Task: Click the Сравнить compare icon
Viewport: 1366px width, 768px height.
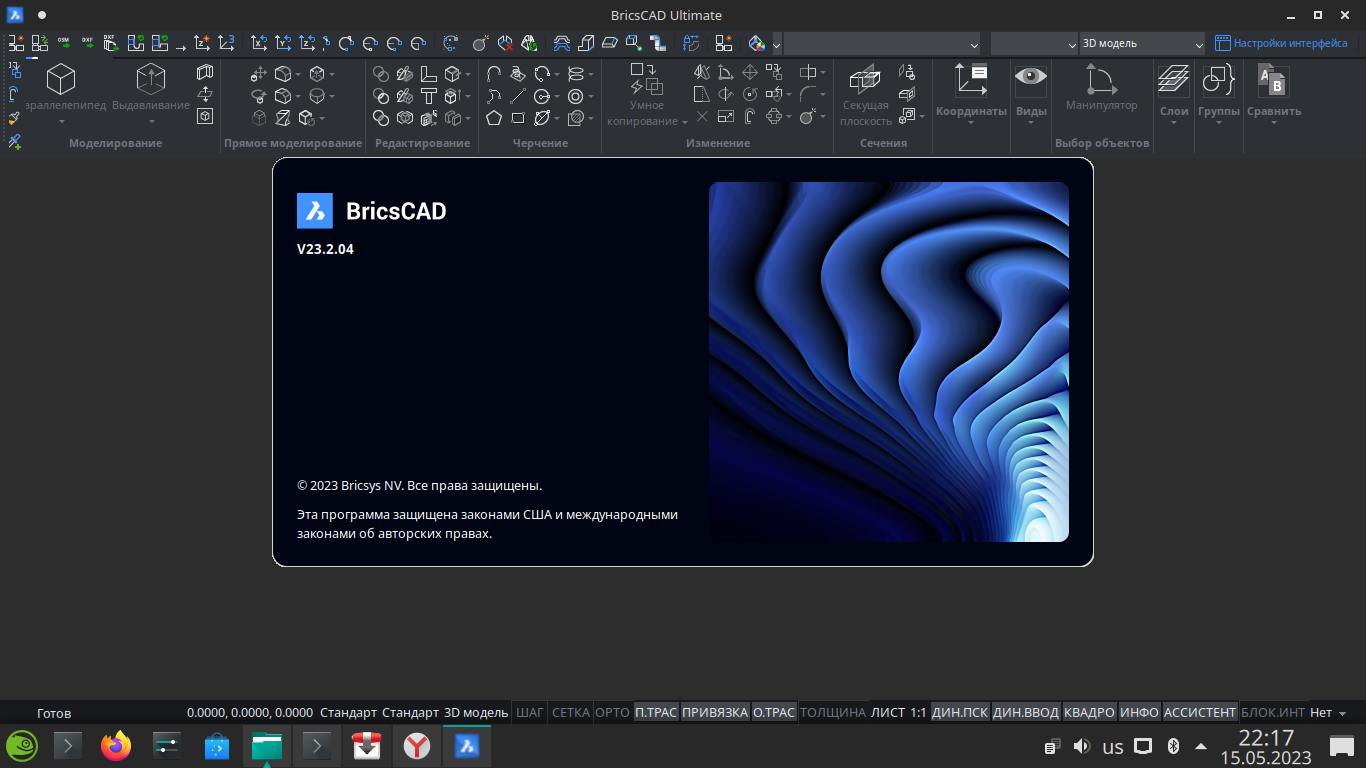Action: tap(1273, 80)
